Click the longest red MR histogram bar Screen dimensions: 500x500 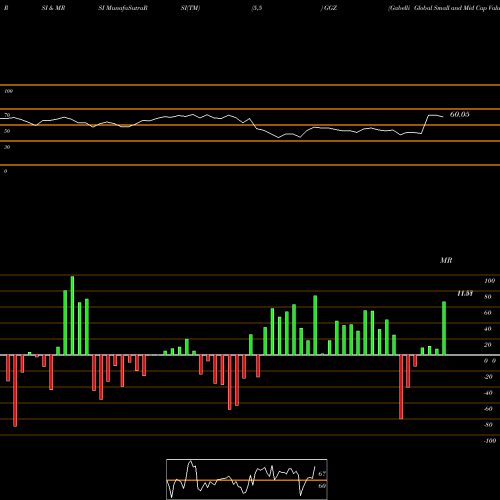tap(15, 391)
